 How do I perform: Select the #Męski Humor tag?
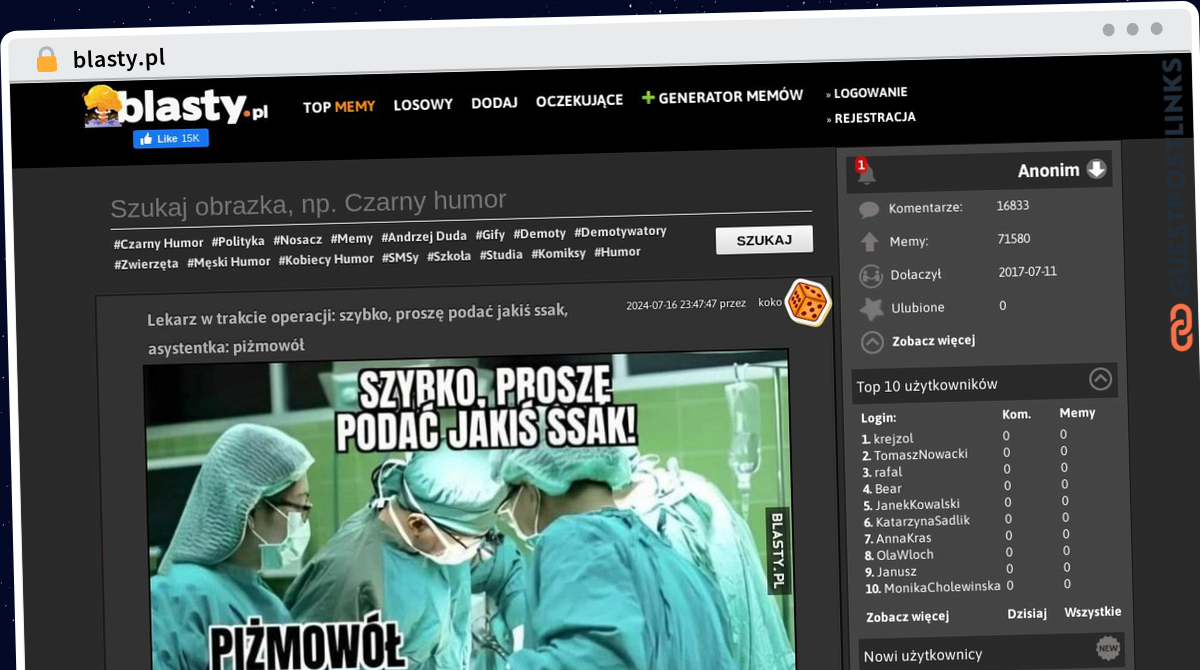pyautogui.click(x=229, y=262)
